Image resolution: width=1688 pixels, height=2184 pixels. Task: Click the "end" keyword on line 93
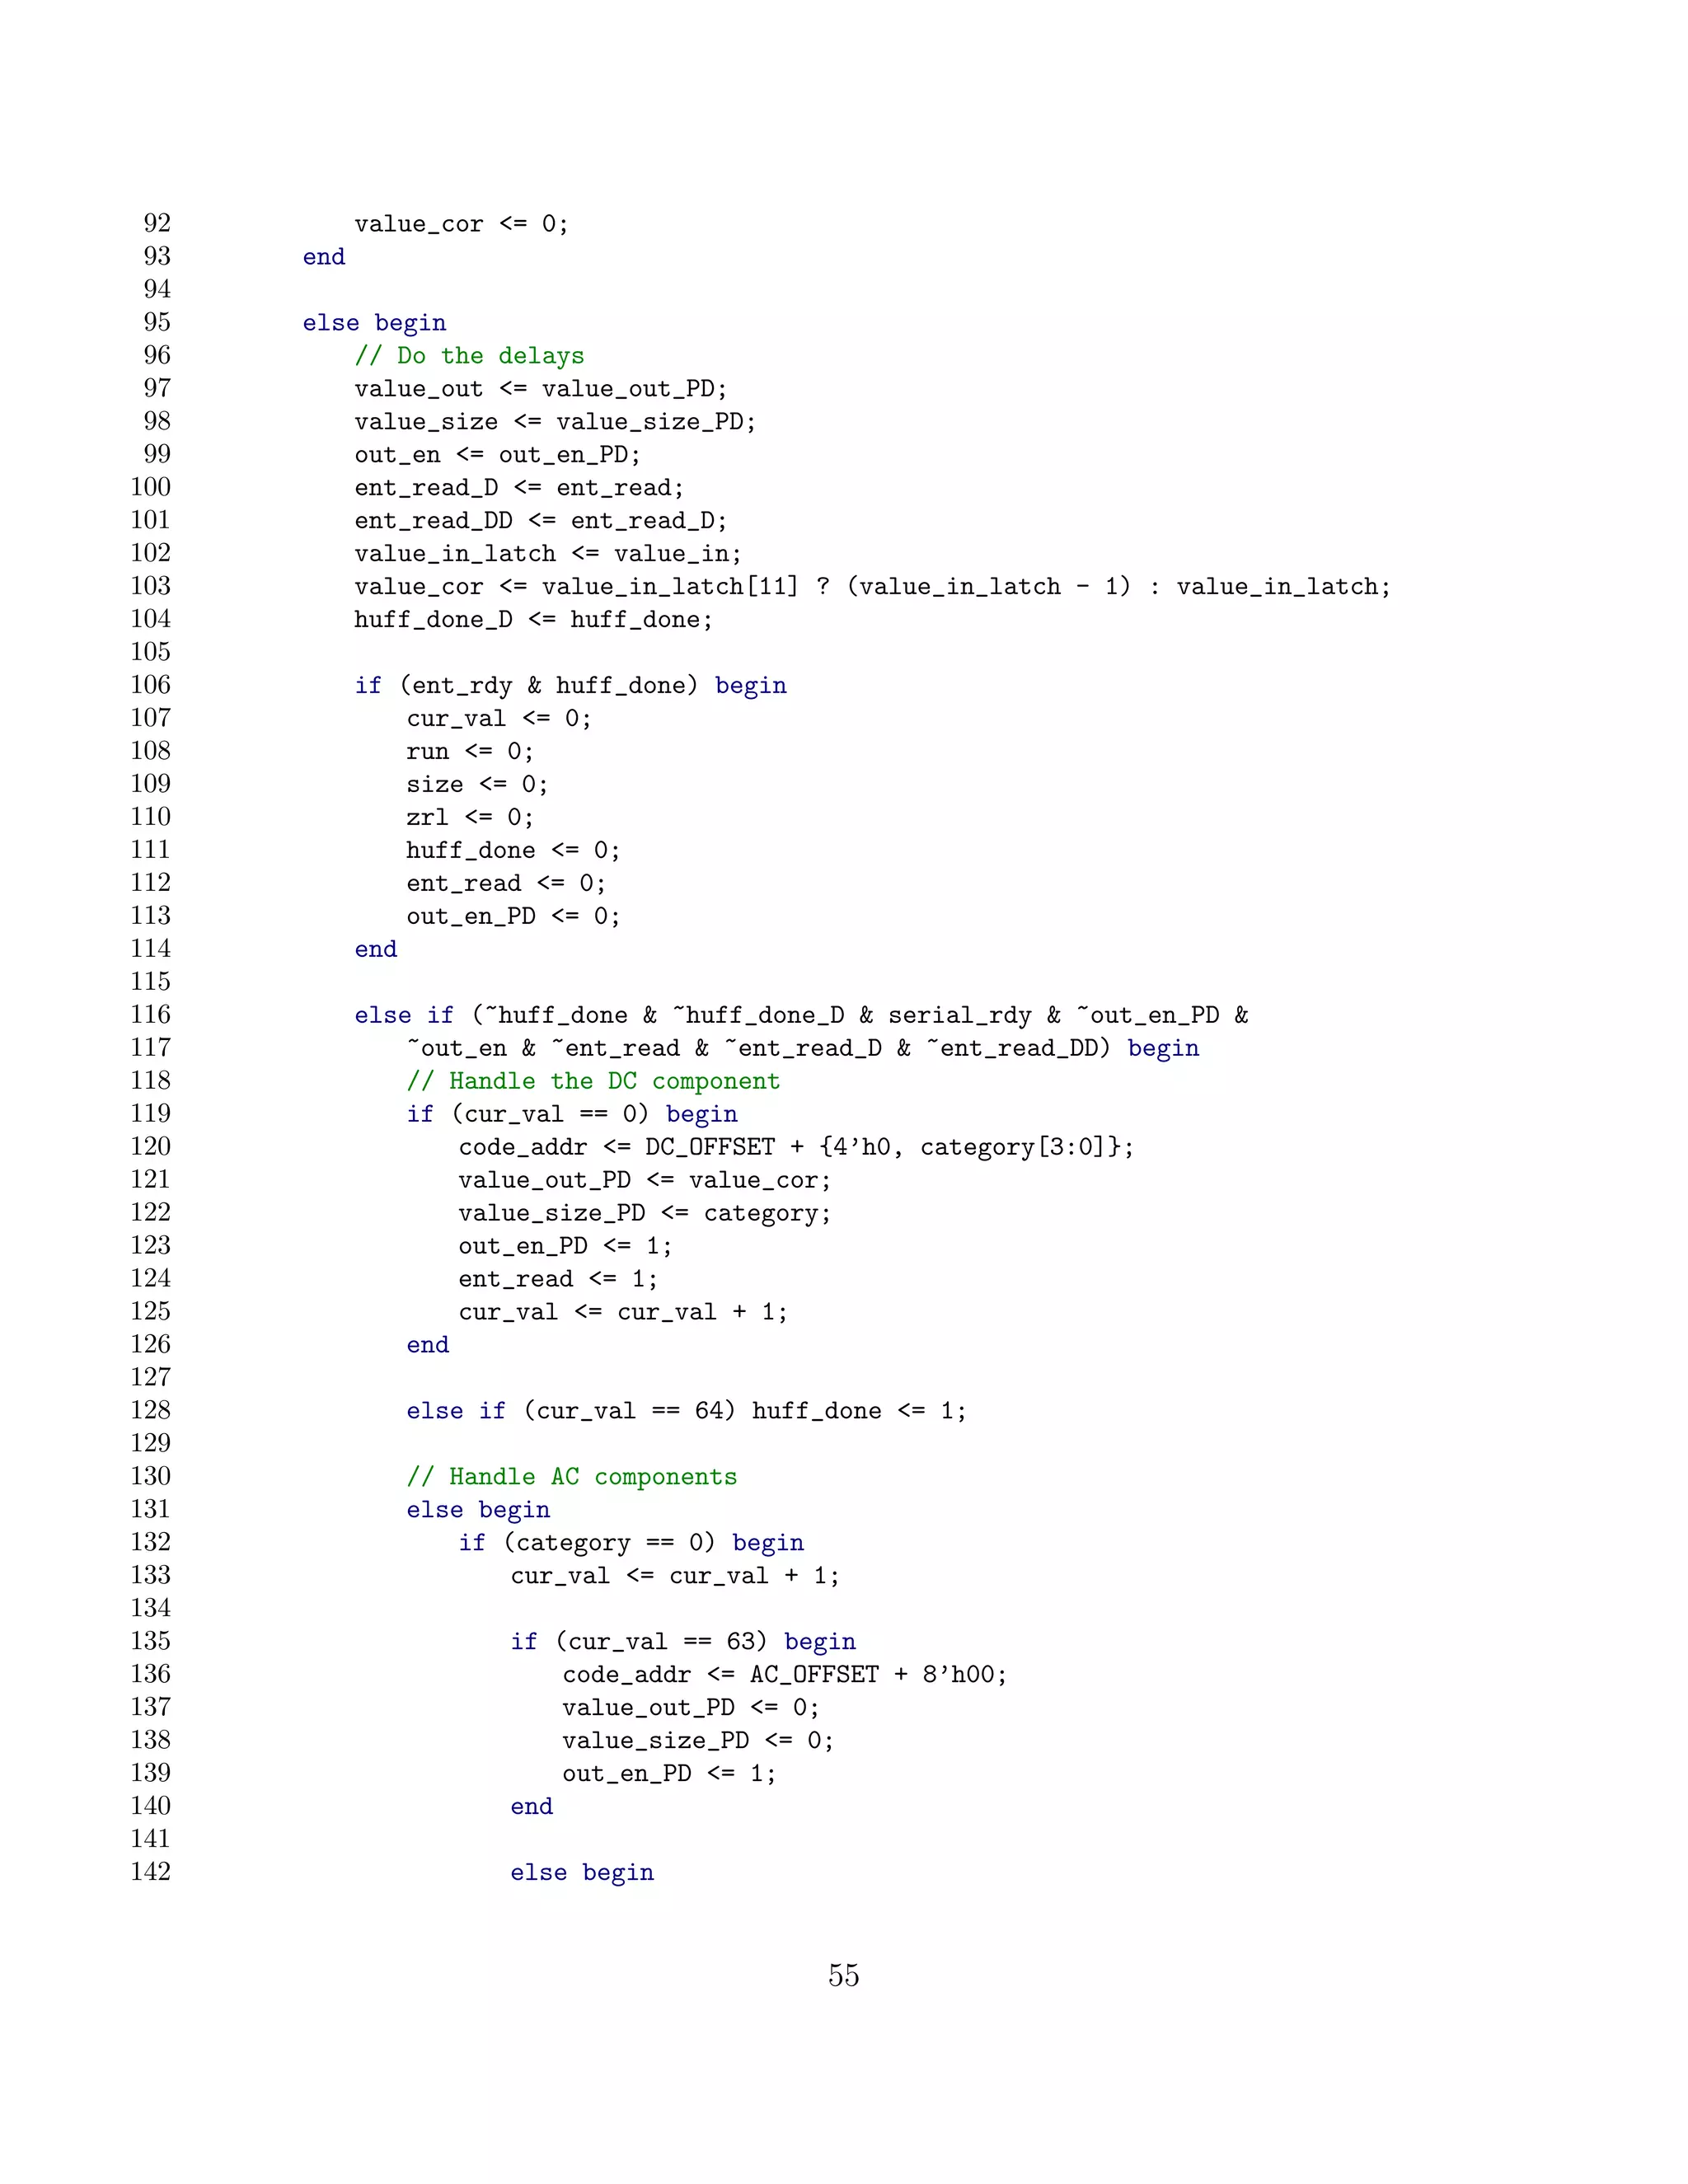(324, 257)
